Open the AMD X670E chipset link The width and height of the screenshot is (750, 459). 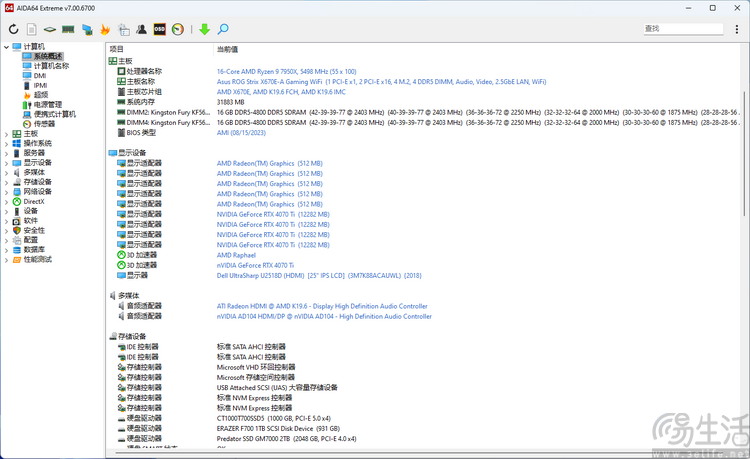point(281,92)
